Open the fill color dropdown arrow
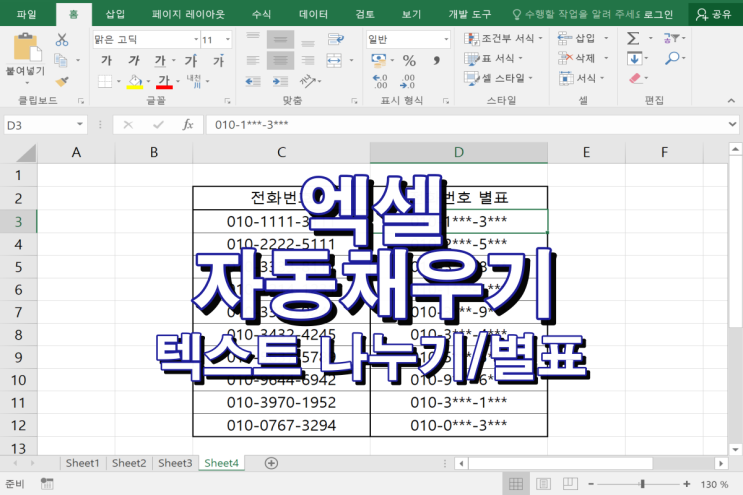Screen dimensions: 743x495 click(148, 81)
